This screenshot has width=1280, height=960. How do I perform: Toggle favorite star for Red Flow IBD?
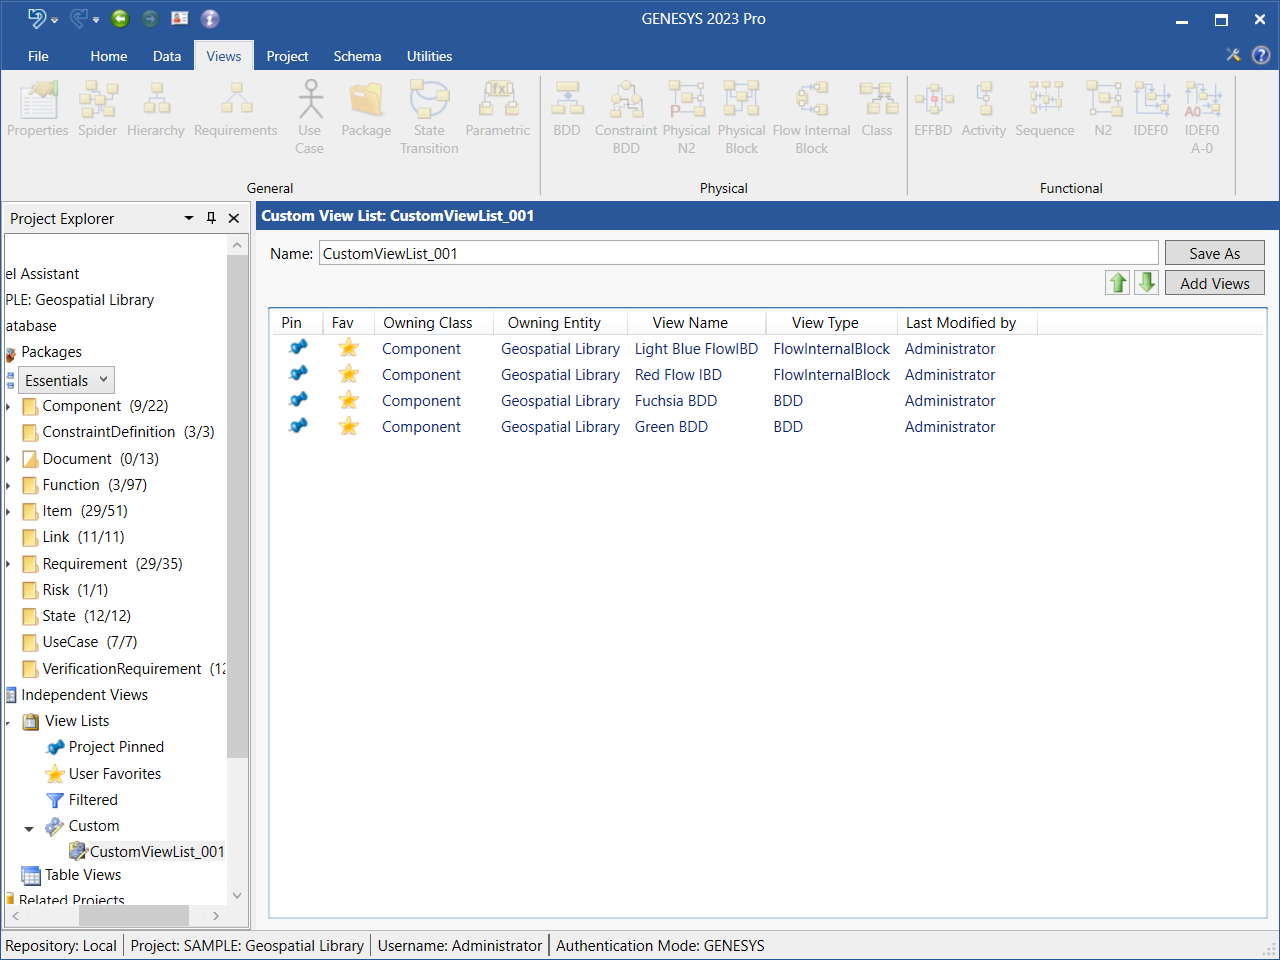348,374
